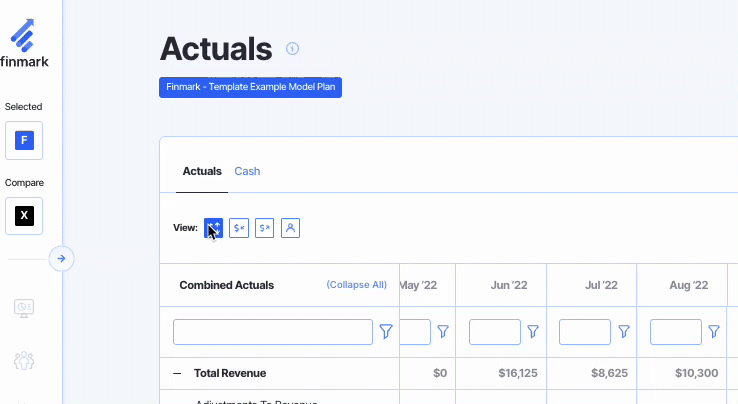Toggle the combined arrows view button
This screenshot has width=738, height=404.
[x=213, y=228]
